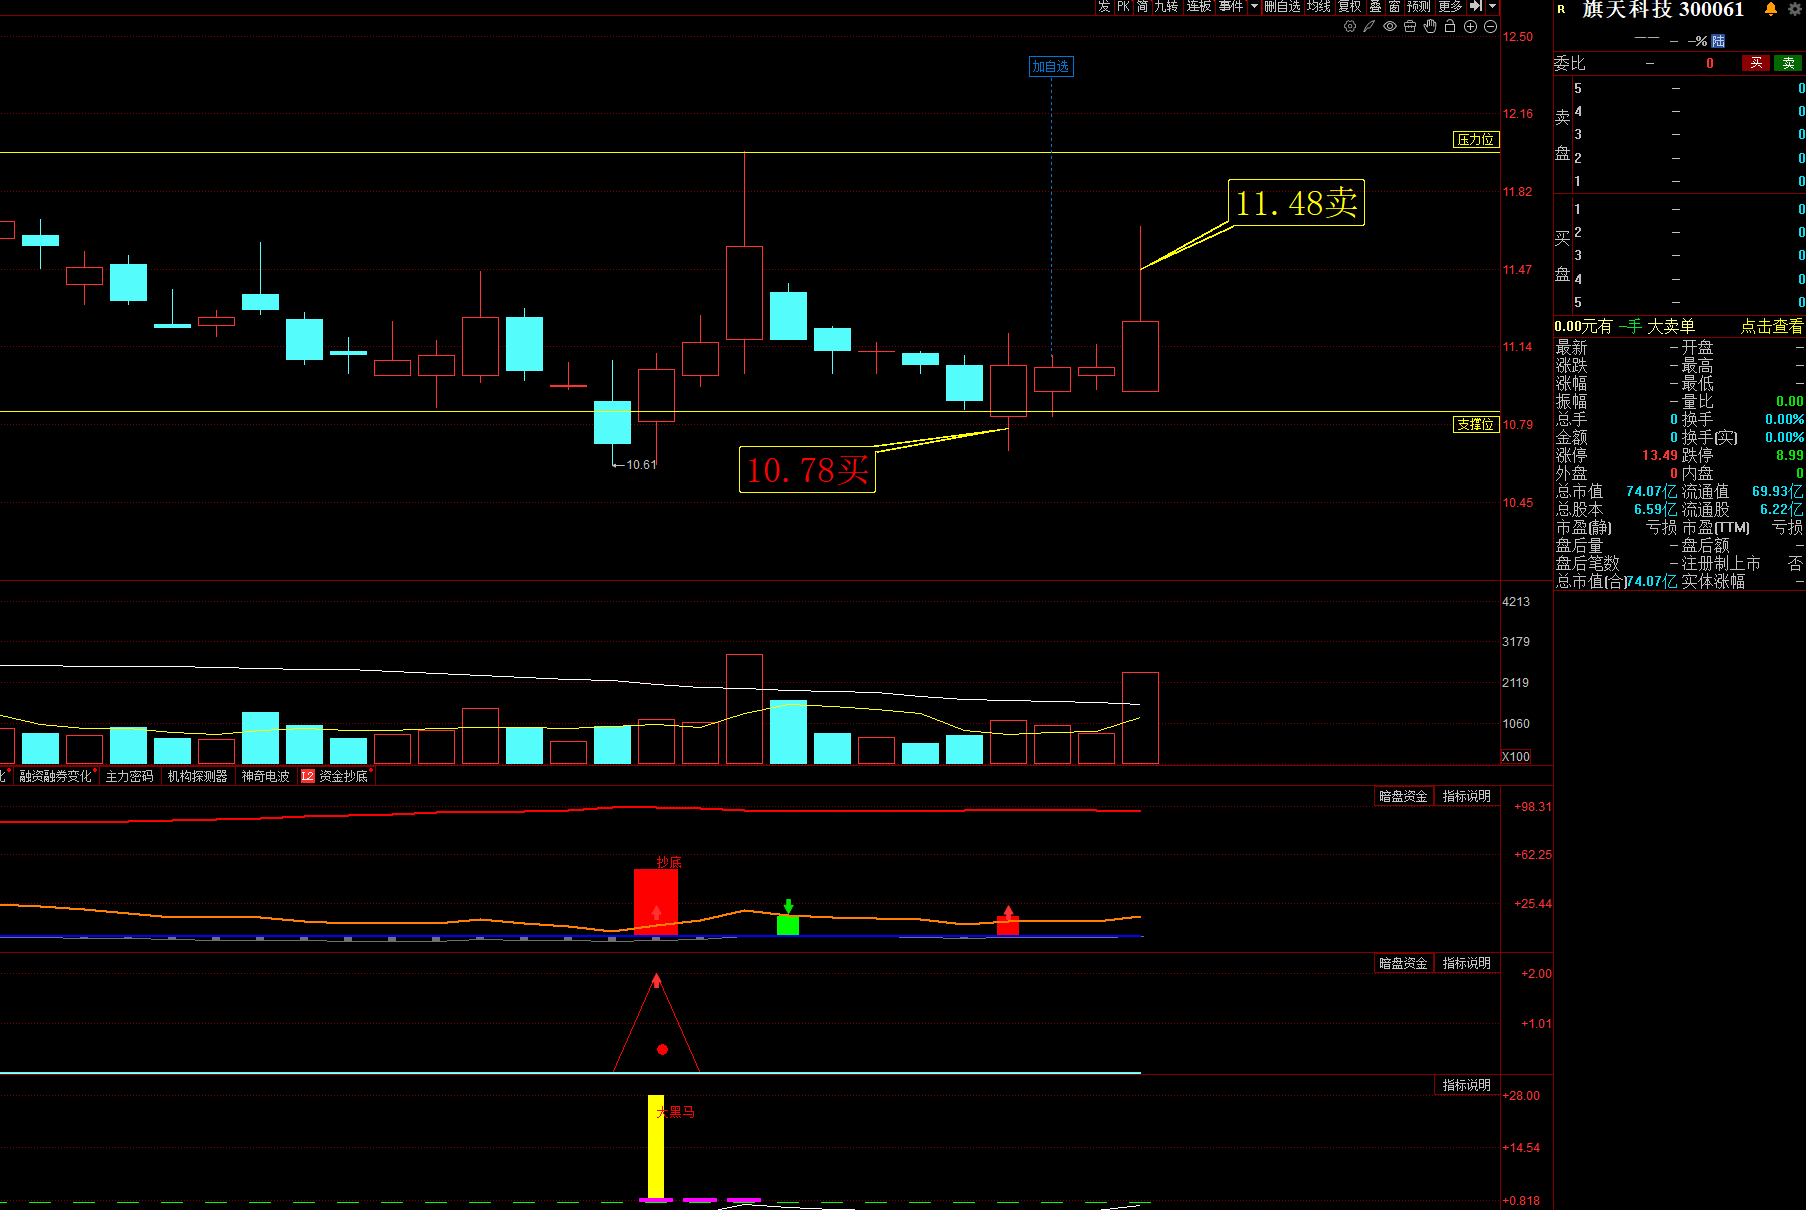Screen dimensions: 1806x1210
Task: Click the red triangle signal marker
Action: (x=656, y=1023)
